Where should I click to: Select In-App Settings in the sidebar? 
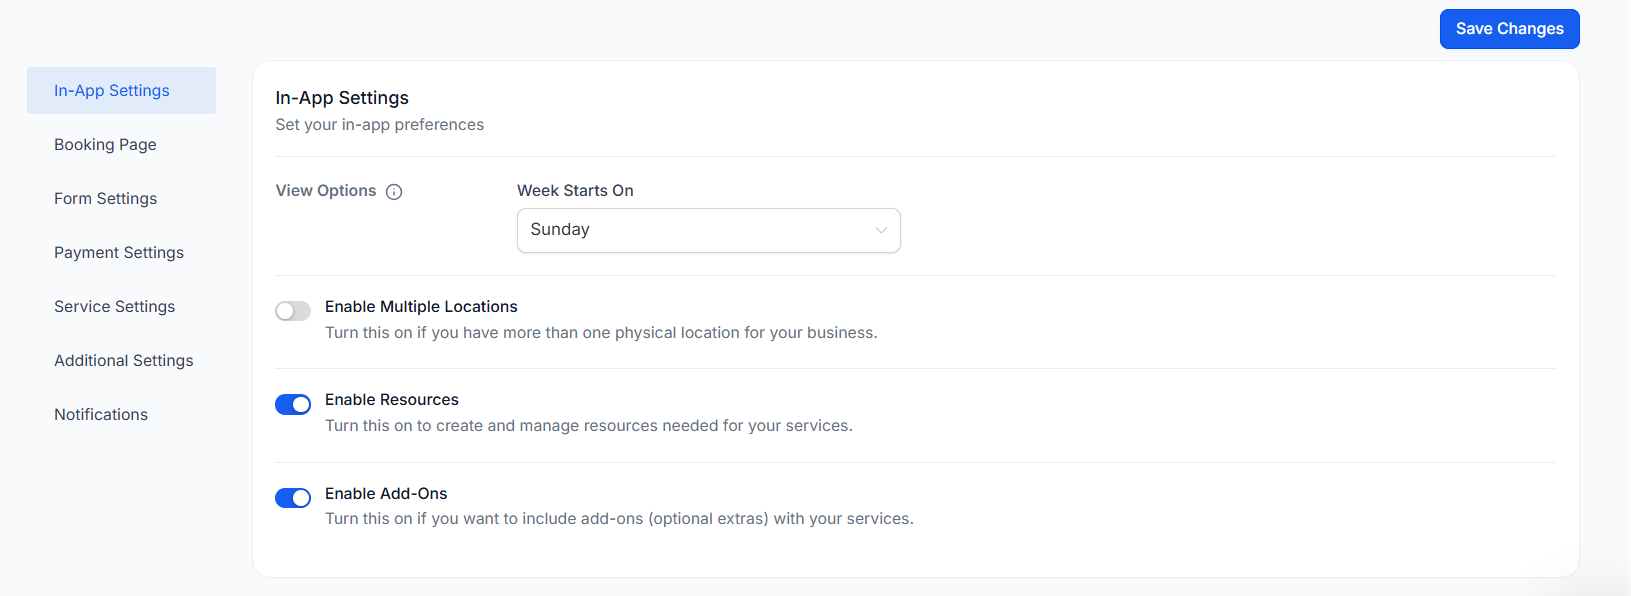click(x=112, y=91)
